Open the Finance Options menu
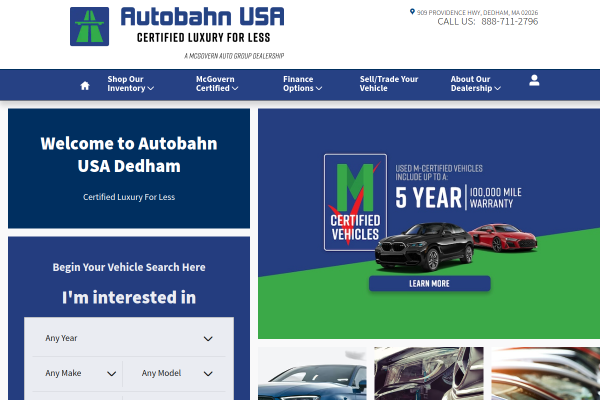The width and height of the screenshot is (600, 400). [x=302, y=84]
